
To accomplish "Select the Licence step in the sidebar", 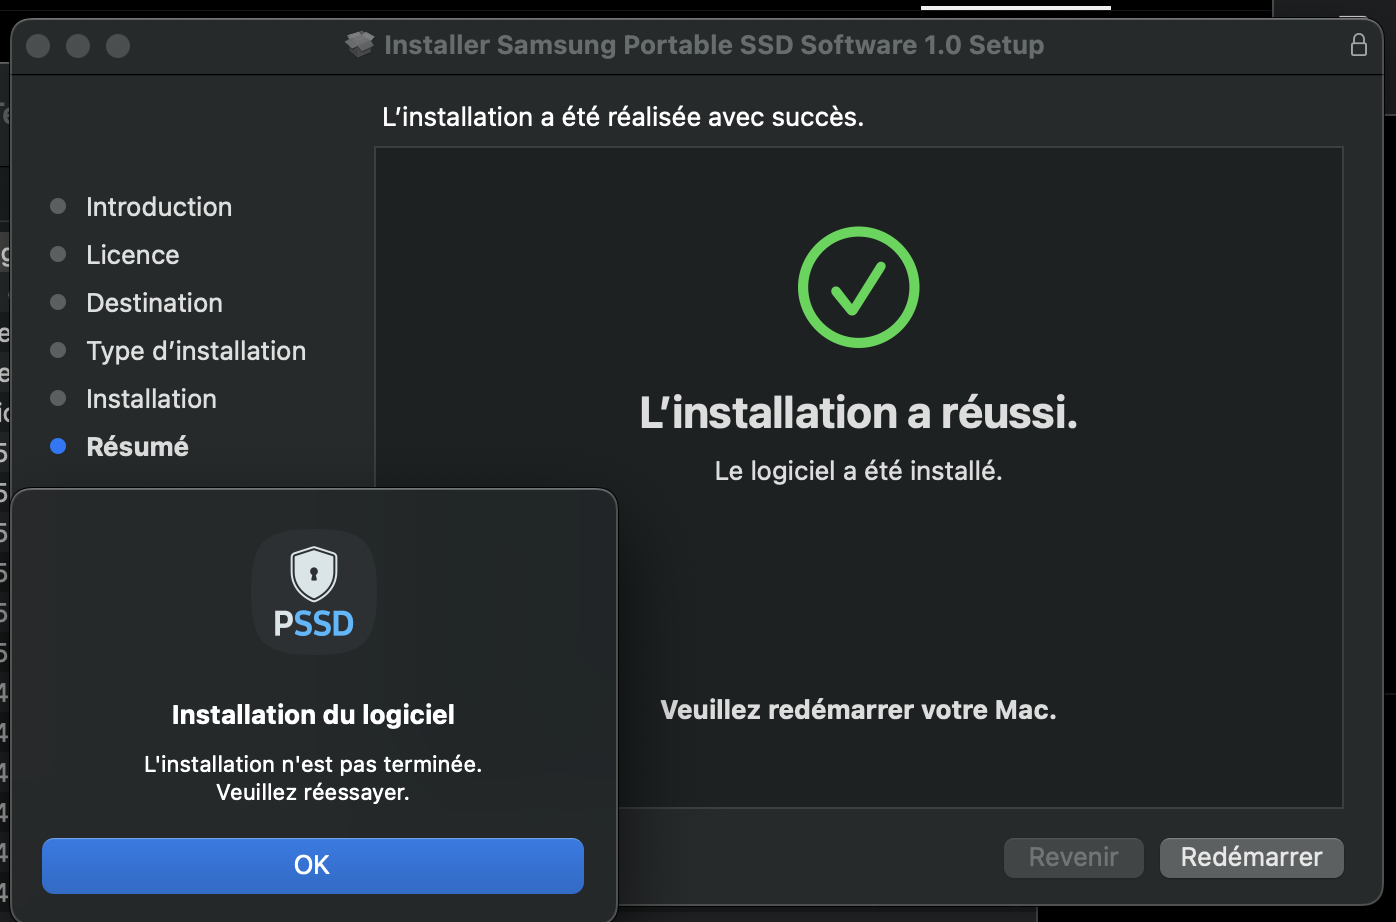I will point(133,255).
